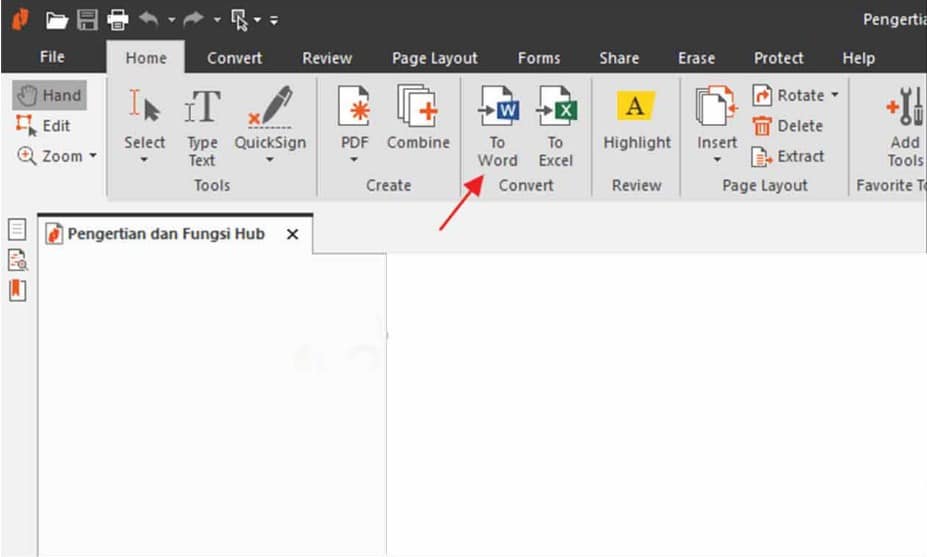Click the To Word convert icon

(x=497, y=108)
